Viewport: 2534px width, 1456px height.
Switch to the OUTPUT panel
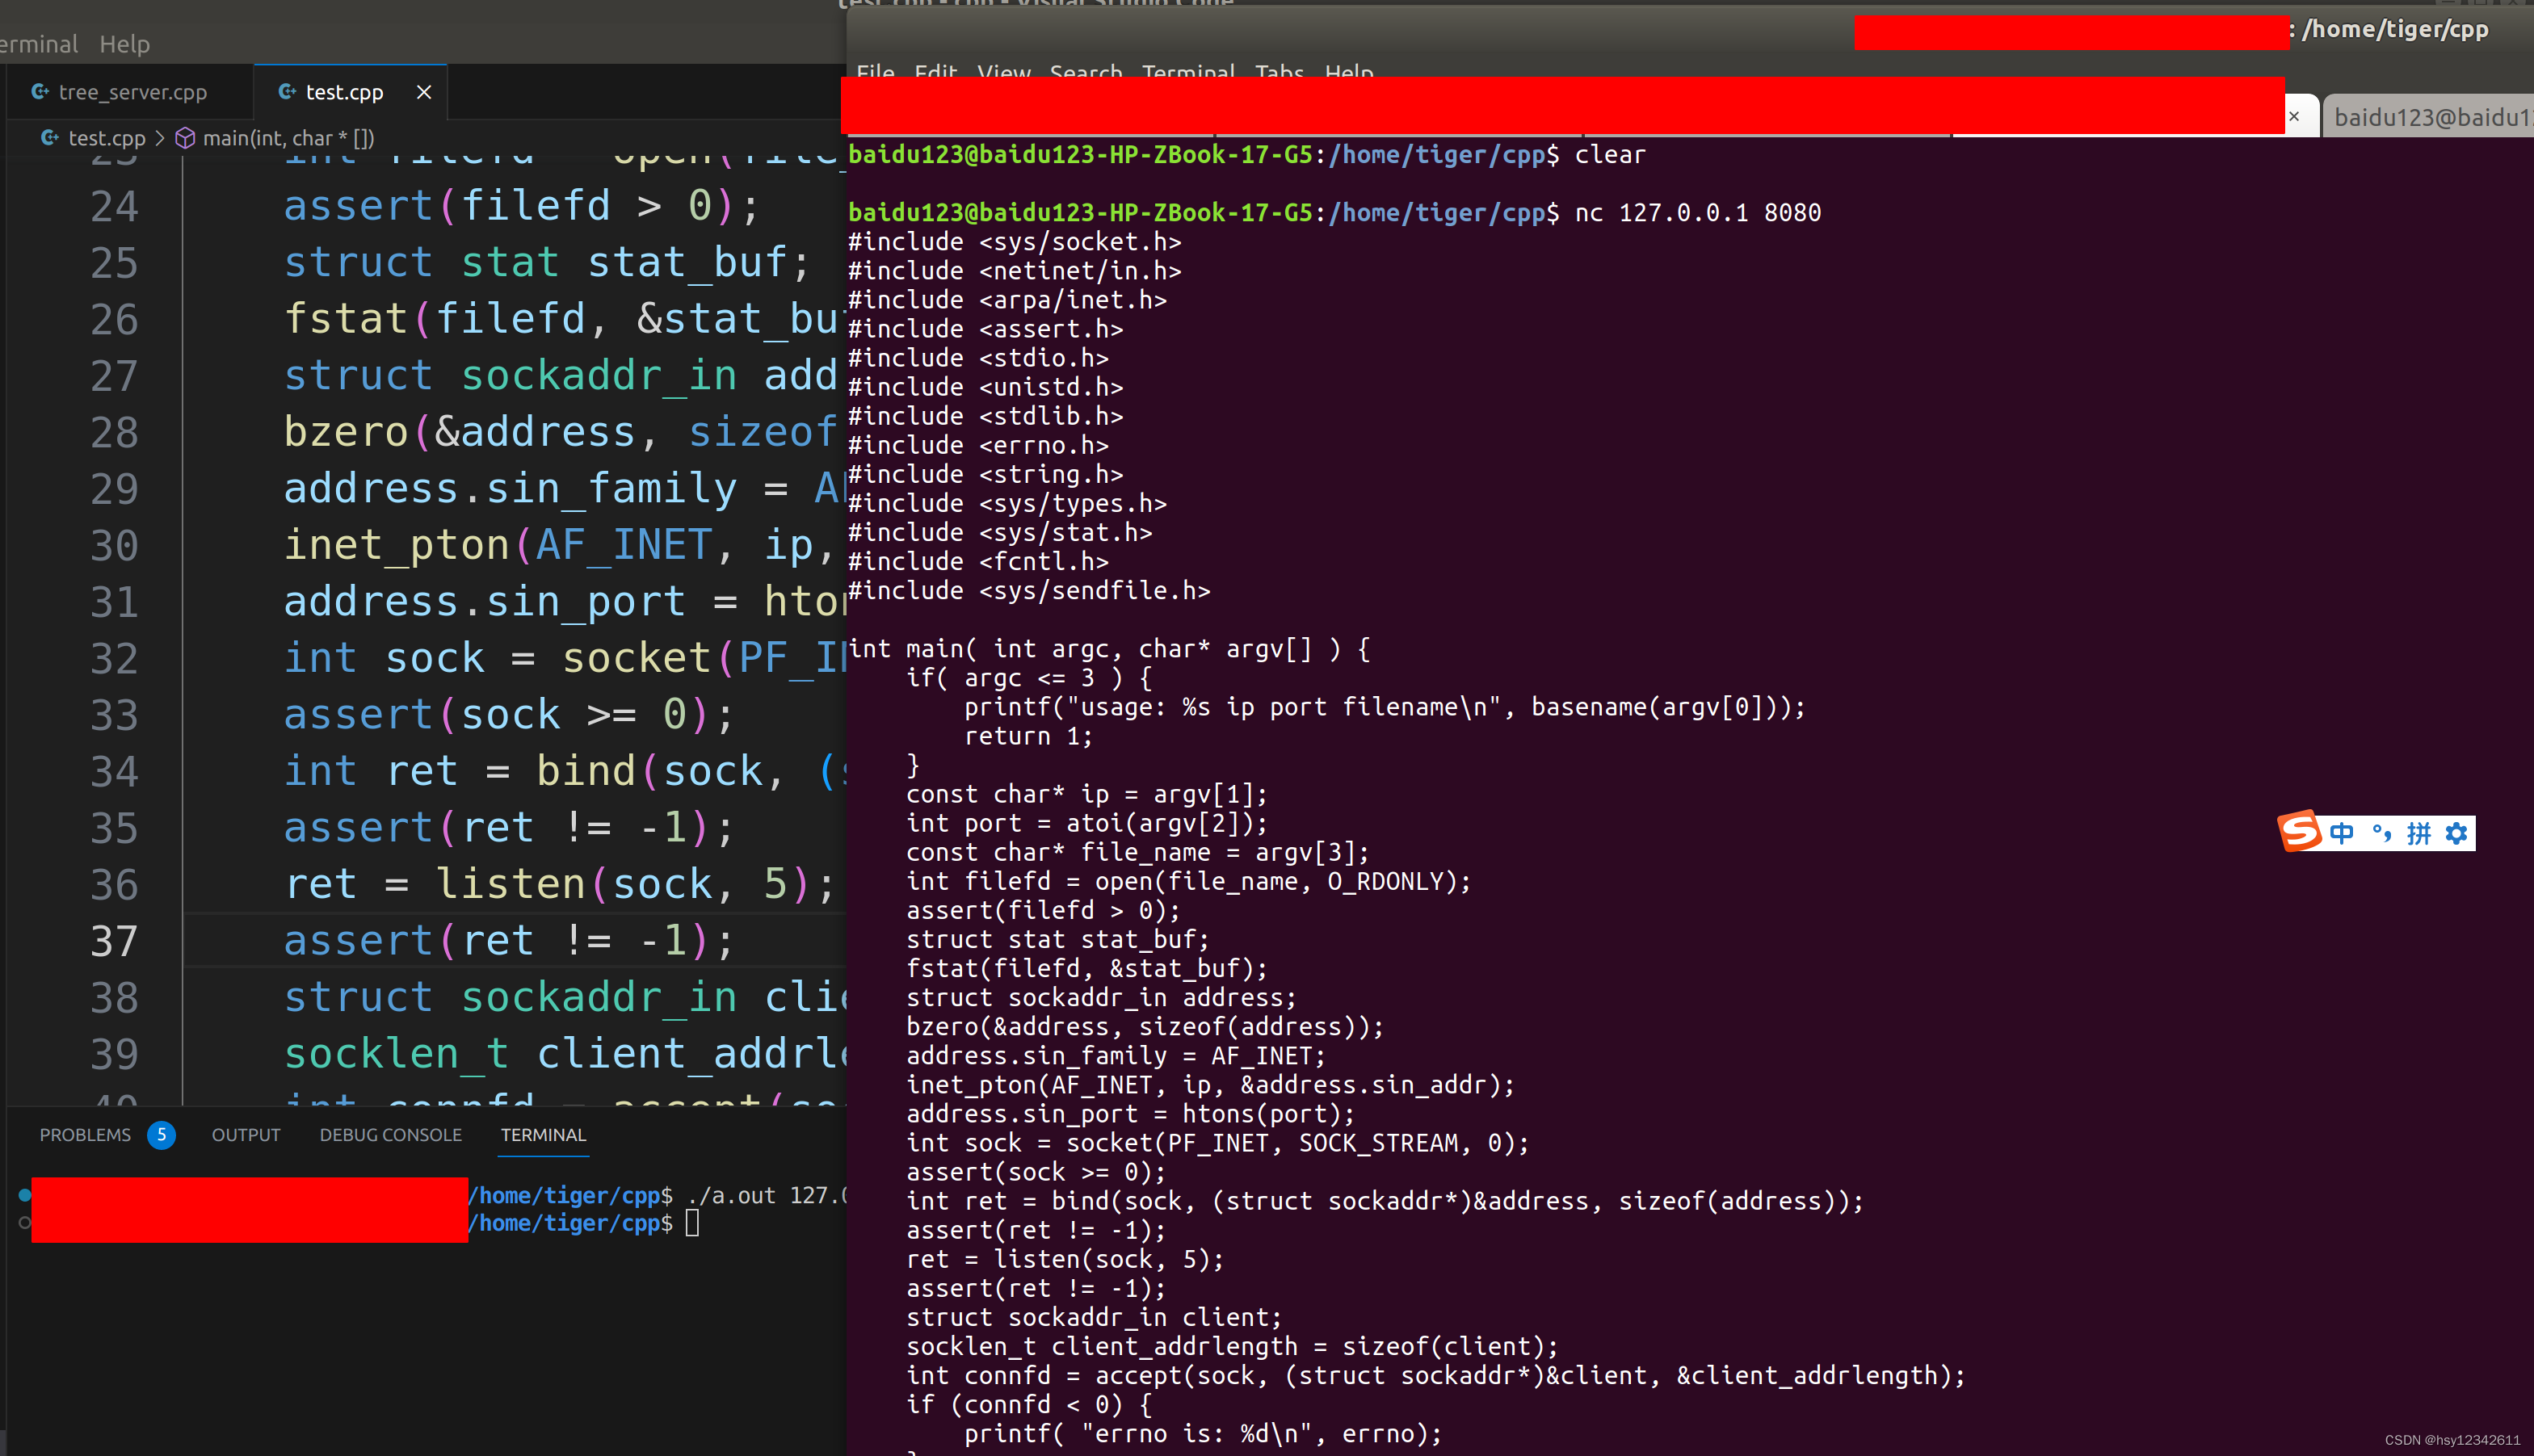(245, 1135)
